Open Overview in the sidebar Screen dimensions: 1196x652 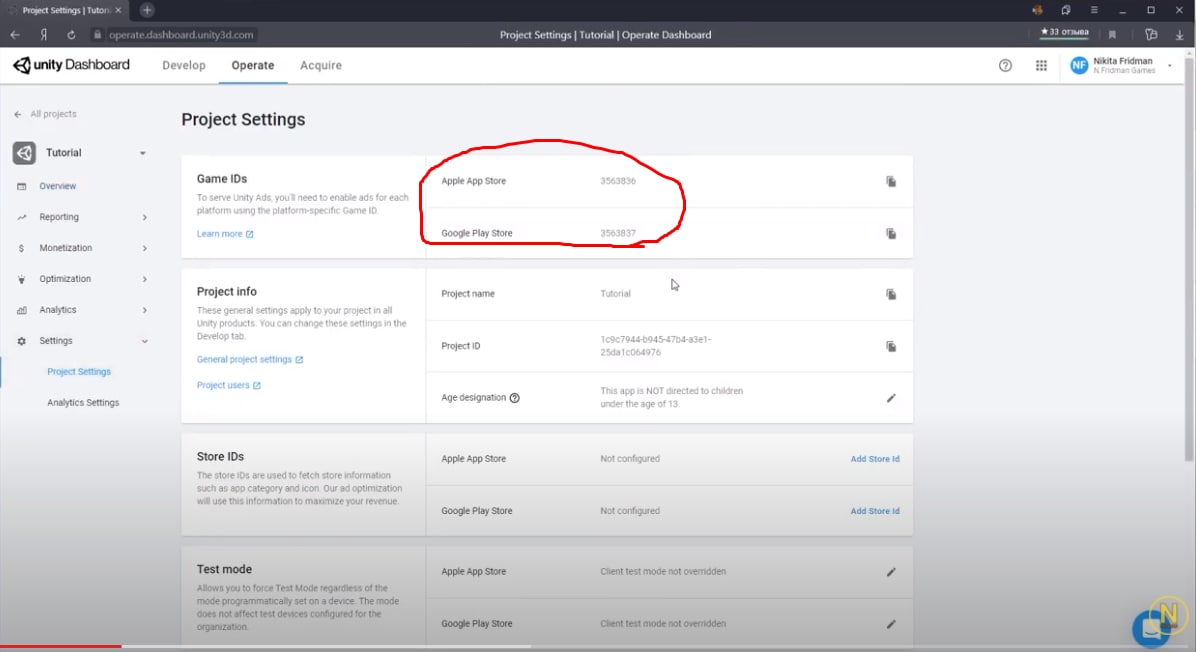[x=57, y=186]
